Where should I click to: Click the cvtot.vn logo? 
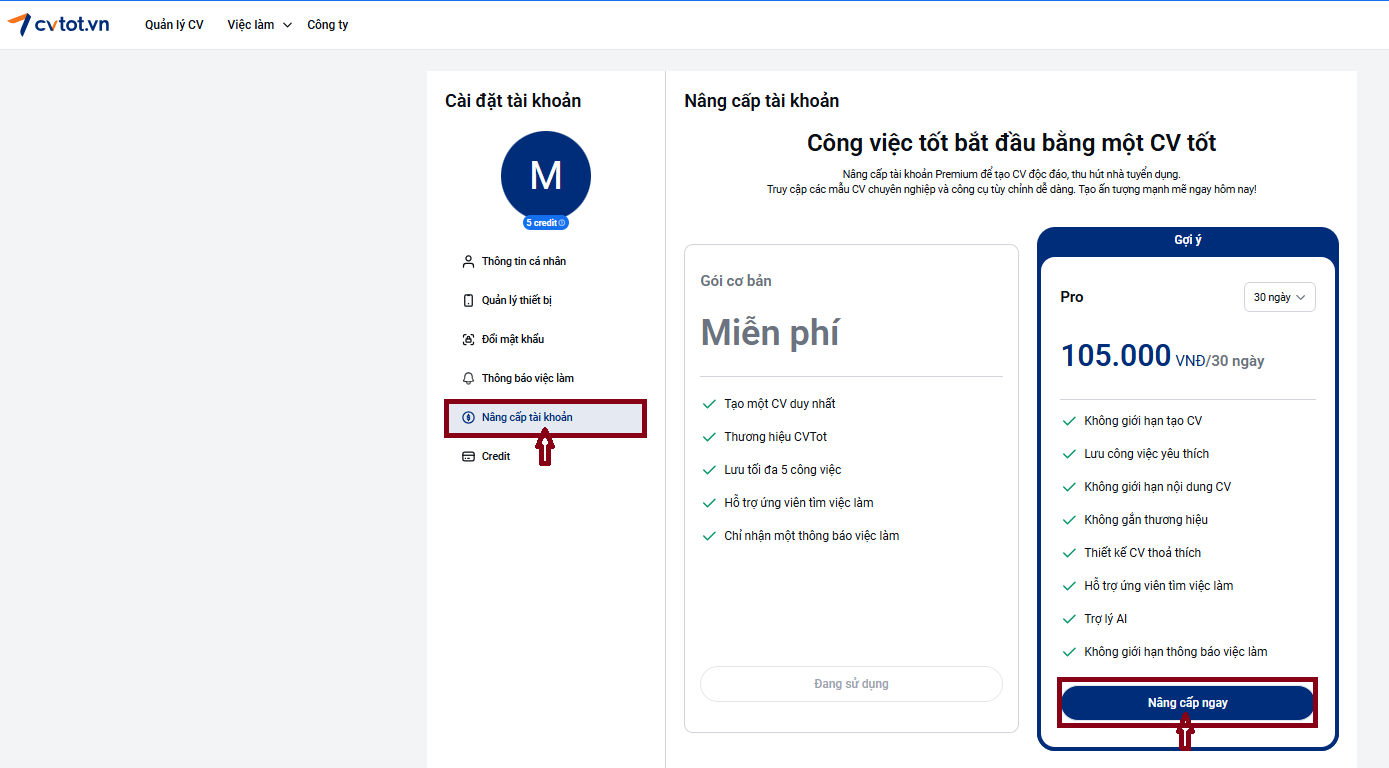[x=58, y=24]
